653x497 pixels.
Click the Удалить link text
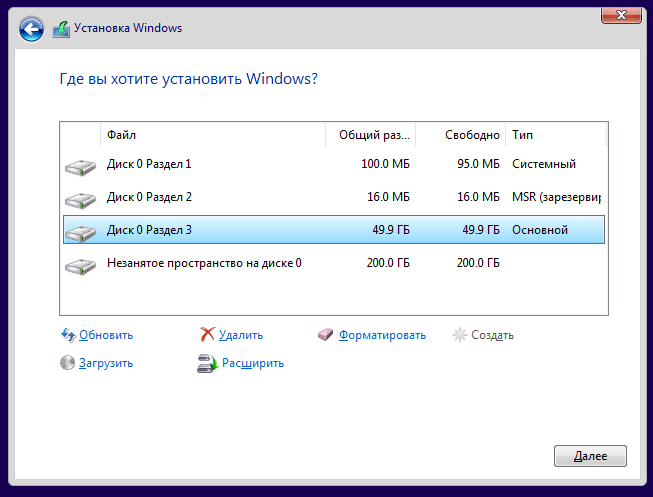[241, 335]
